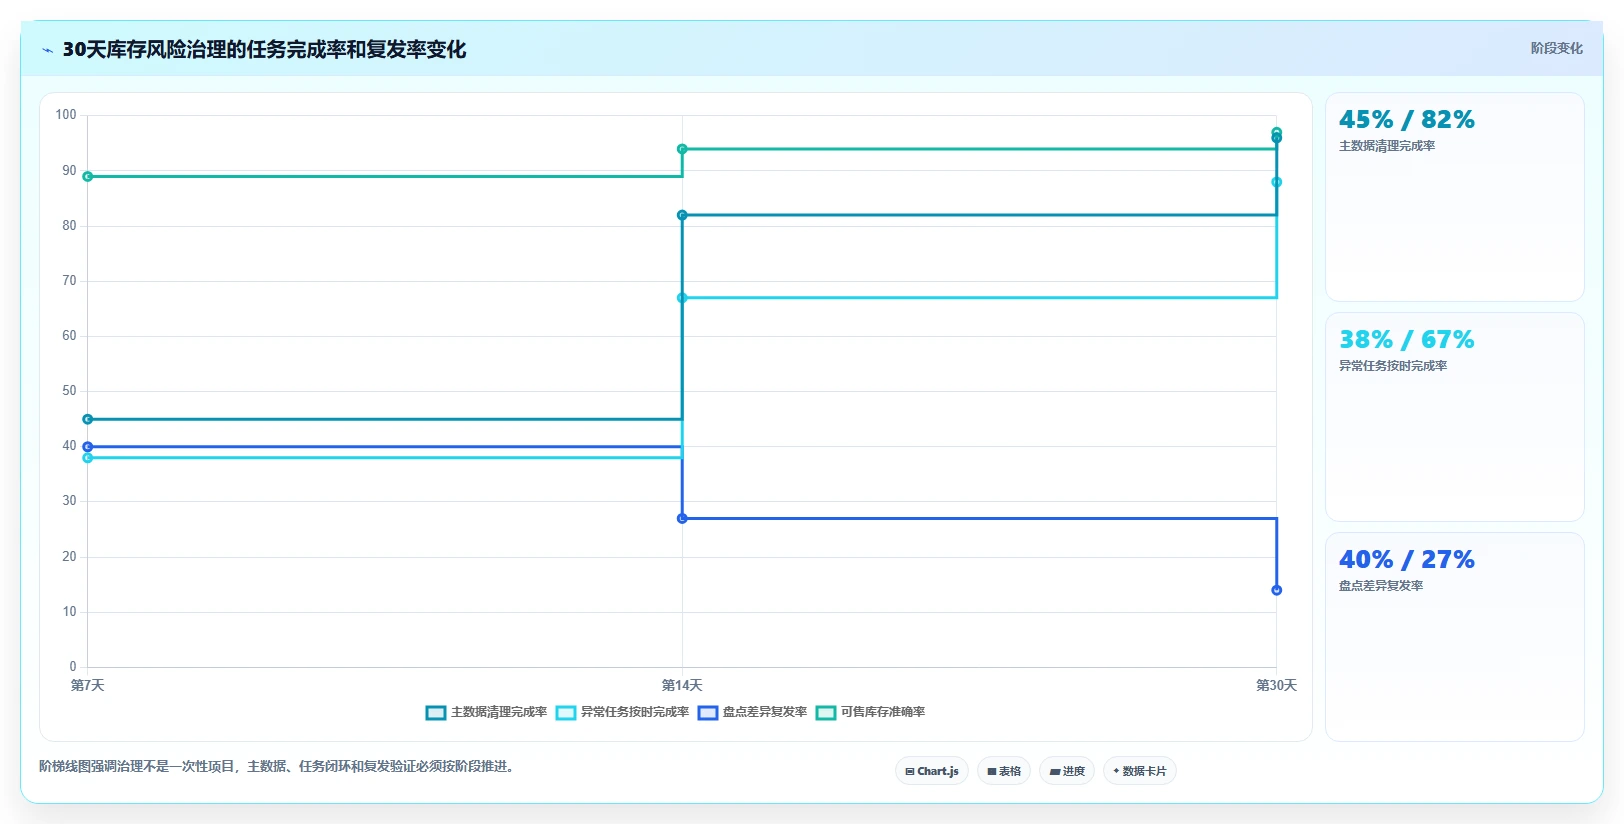This screenshot has height=824, width=1624.
Task: Click the 阶段变化 label in the header
Action: pos(1556,48)
